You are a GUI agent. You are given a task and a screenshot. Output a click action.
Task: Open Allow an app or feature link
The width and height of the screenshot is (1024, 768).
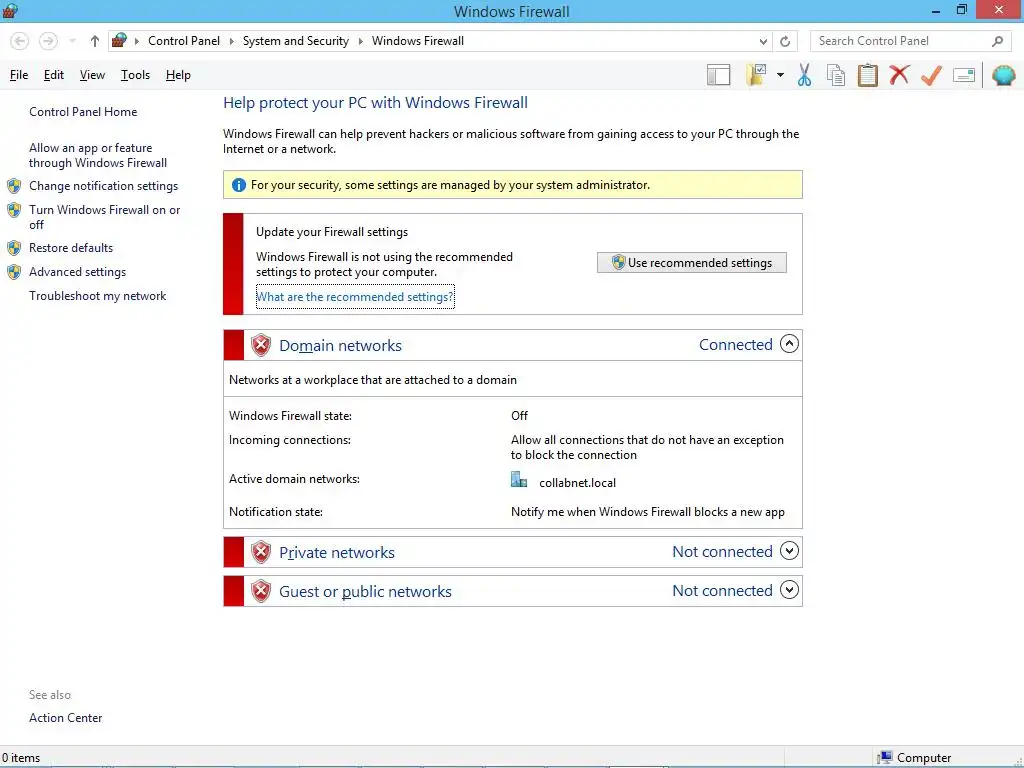97,155
